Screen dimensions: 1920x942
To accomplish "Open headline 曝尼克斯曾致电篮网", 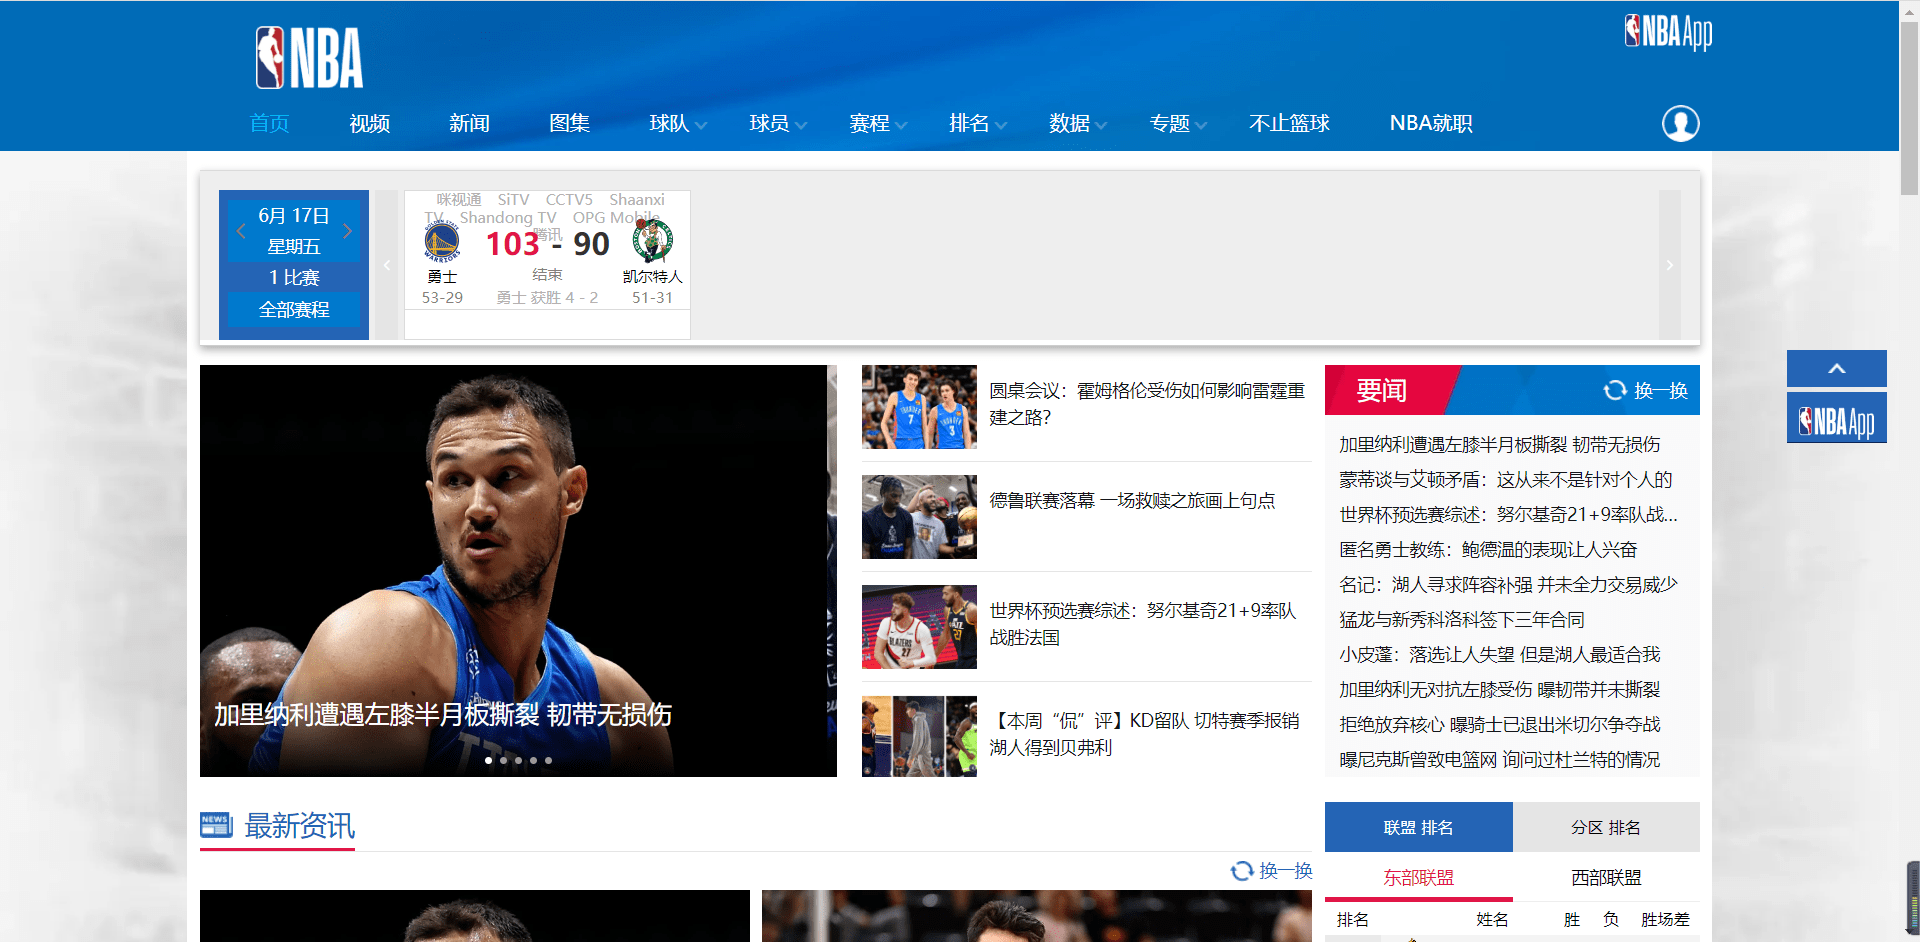I will pos(1499,759).
